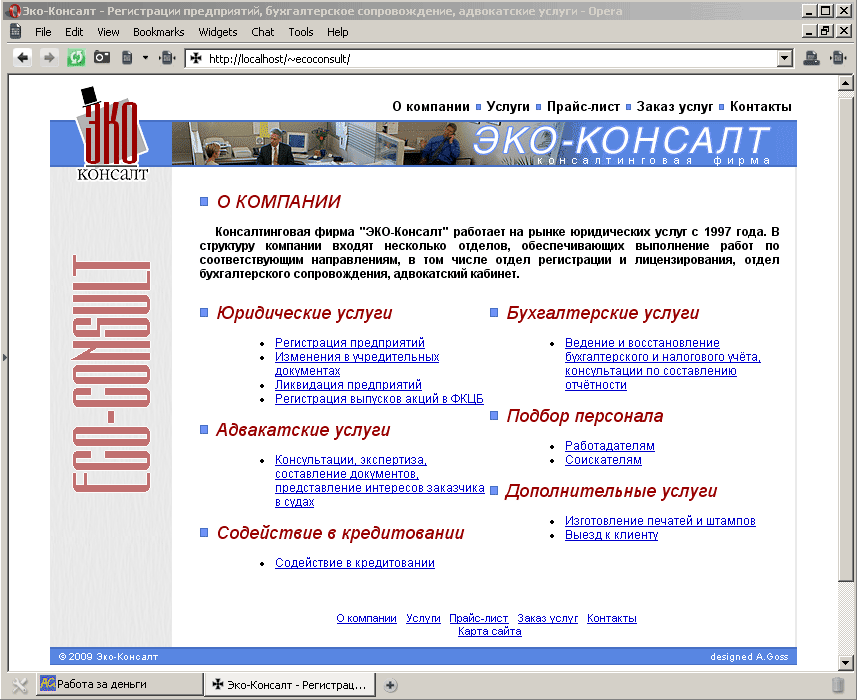The width and height of the screenshot is (857, 700).
Task: Reload the page with green refresh icon
Action: tap(75, 58)
